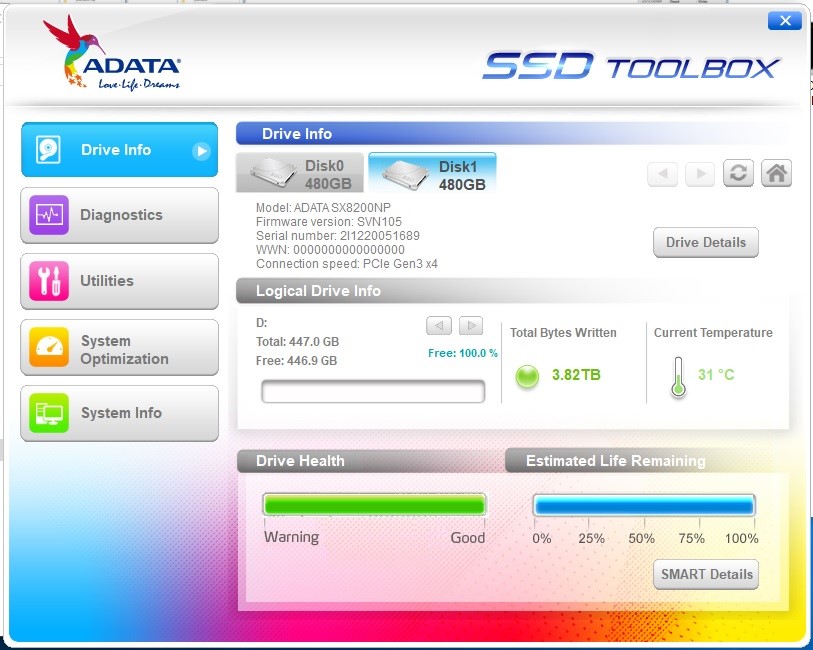Click the WWN: 0000000000000000 text
The image size is (813, 650).
pos(330,250)
